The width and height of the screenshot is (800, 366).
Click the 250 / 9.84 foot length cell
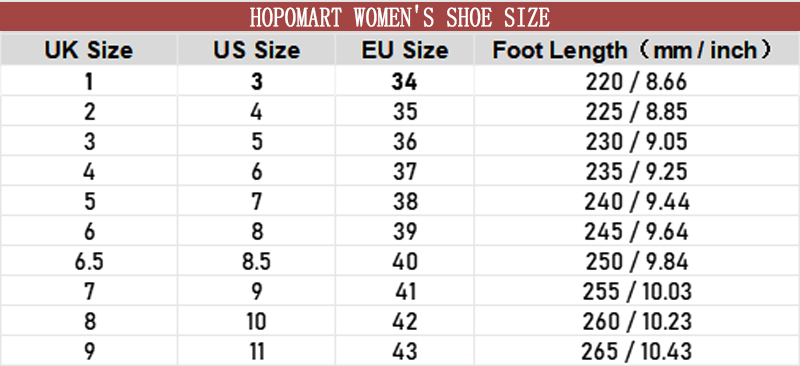coord(637,261)
